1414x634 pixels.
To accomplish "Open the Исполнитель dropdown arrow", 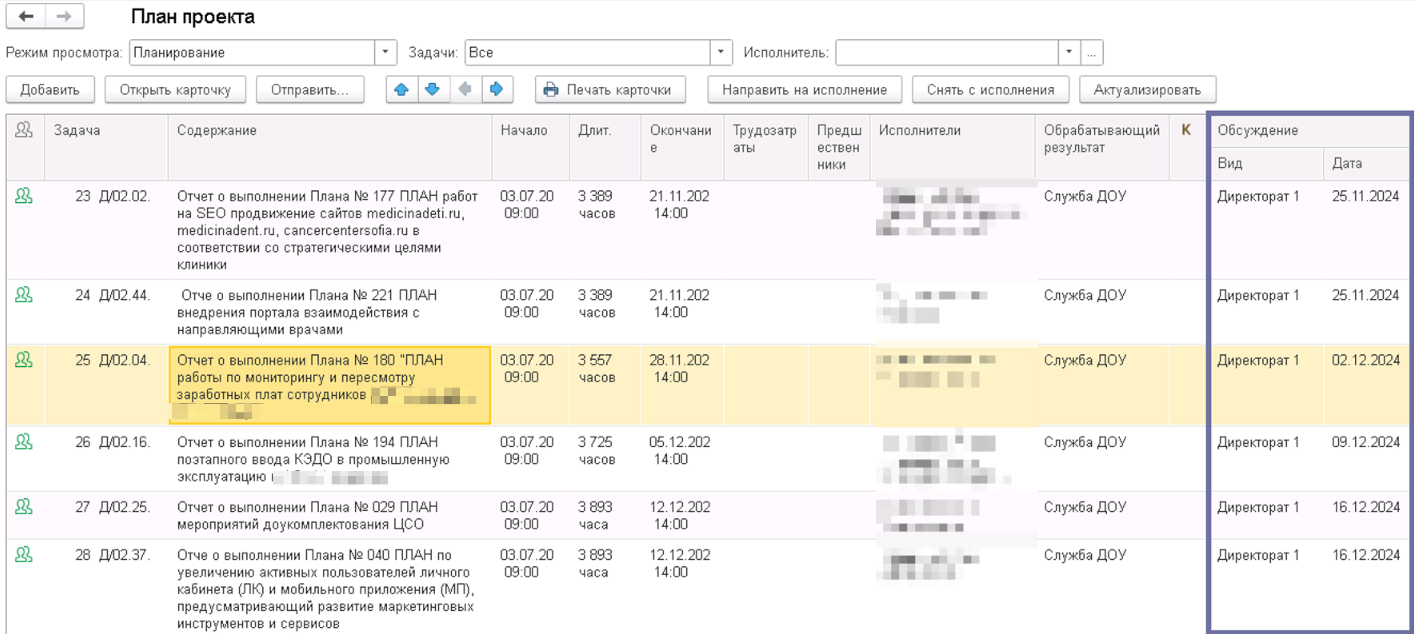I will point(1070,52).
